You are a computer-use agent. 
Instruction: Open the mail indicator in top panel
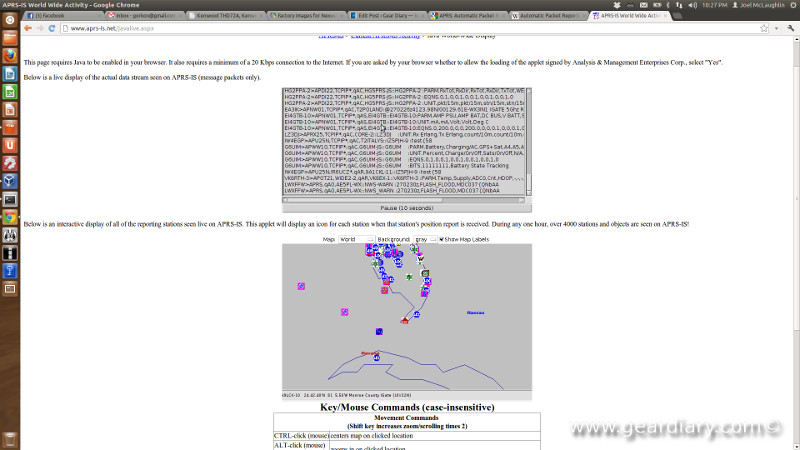click(644, 5)
